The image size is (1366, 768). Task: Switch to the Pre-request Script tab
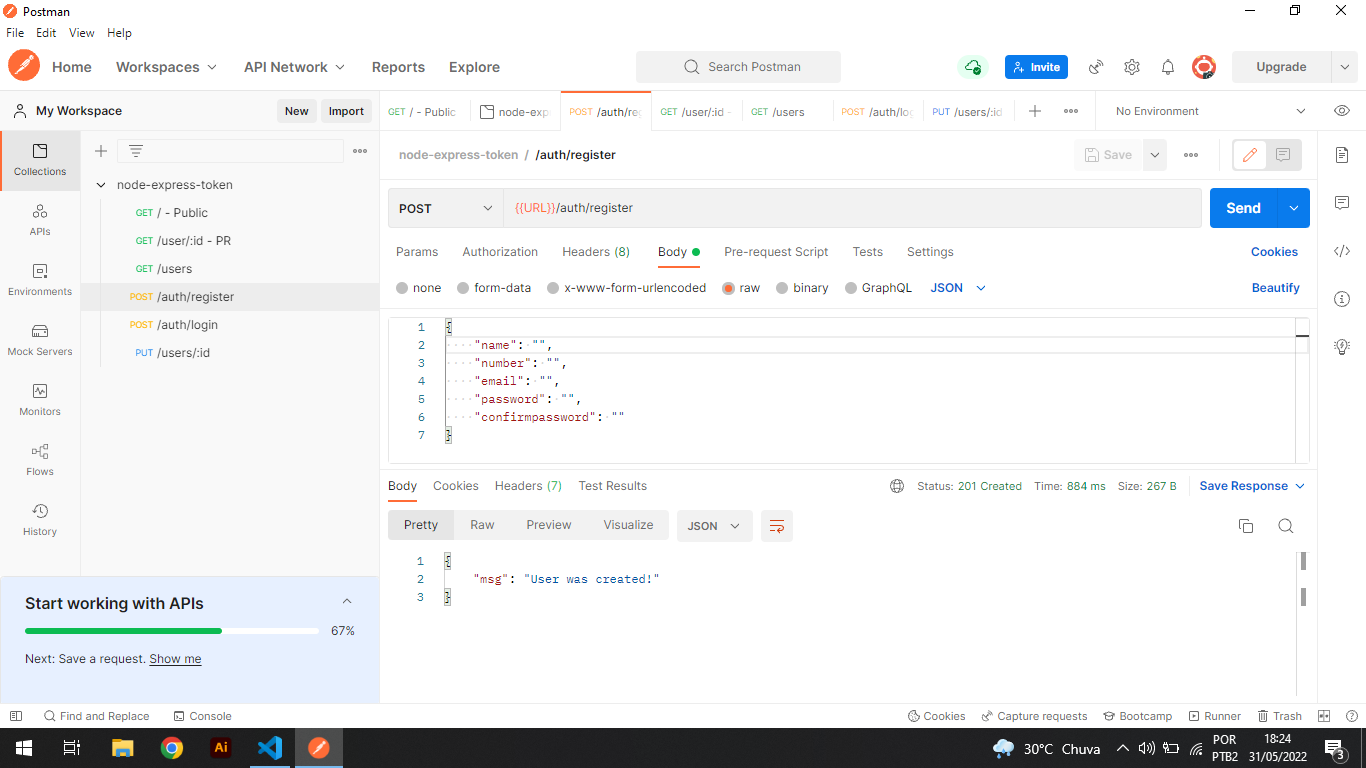coord(776,252)
